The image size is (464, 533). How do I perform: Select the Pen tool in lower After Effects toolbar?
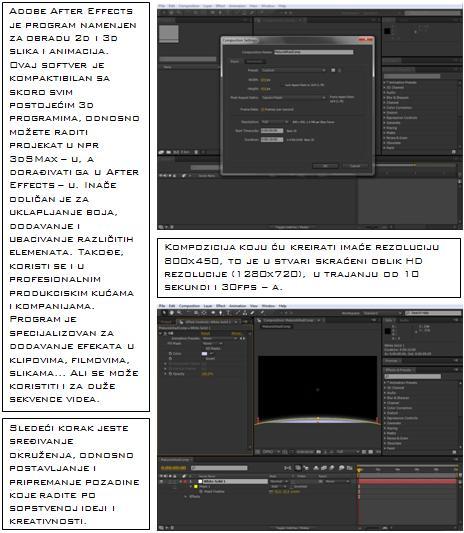click(221, 313)
